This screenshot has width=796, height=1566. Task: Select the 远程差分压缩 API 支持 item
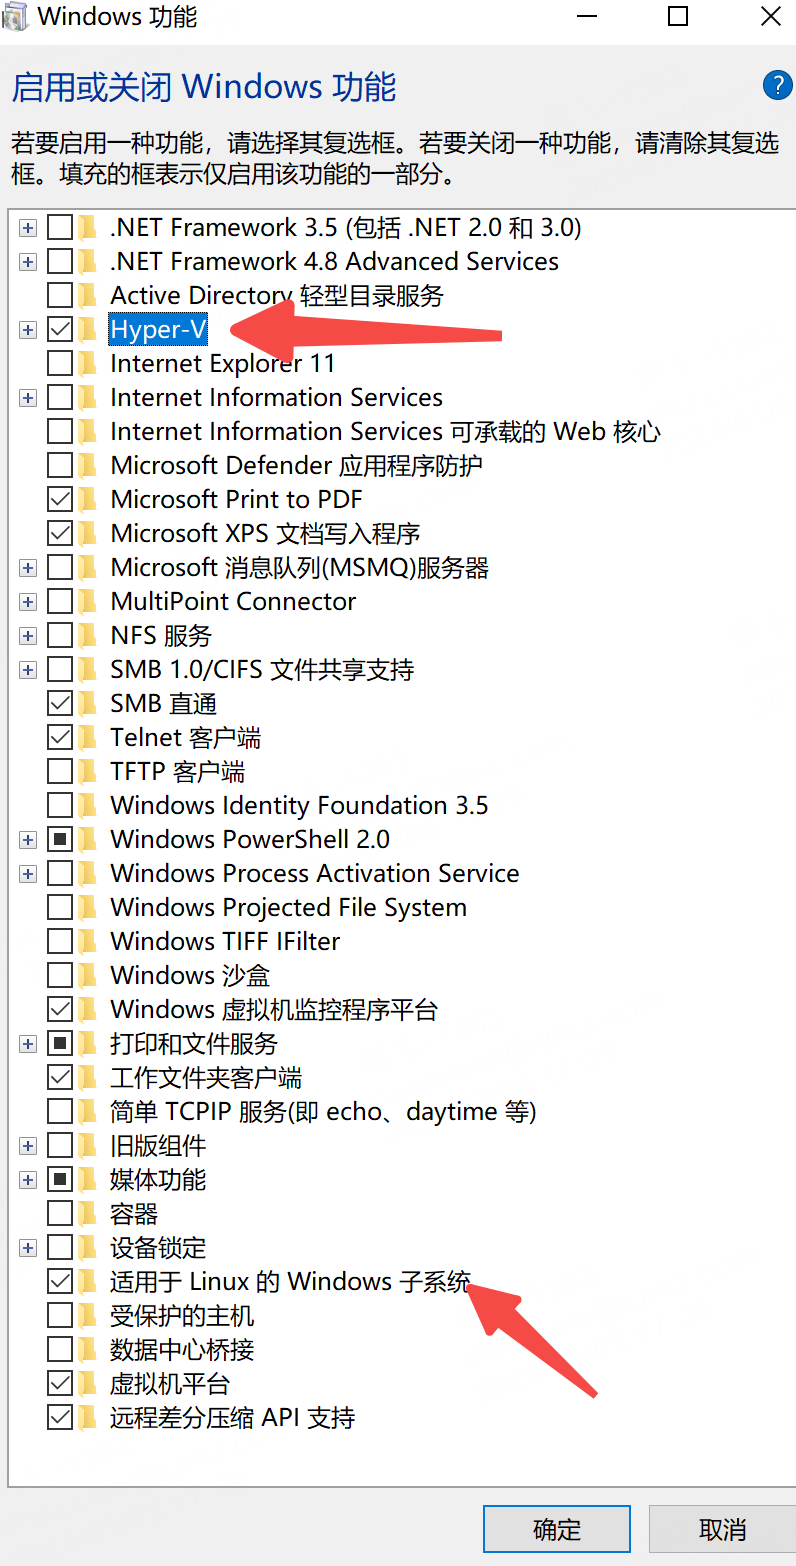click(233, 1417)
